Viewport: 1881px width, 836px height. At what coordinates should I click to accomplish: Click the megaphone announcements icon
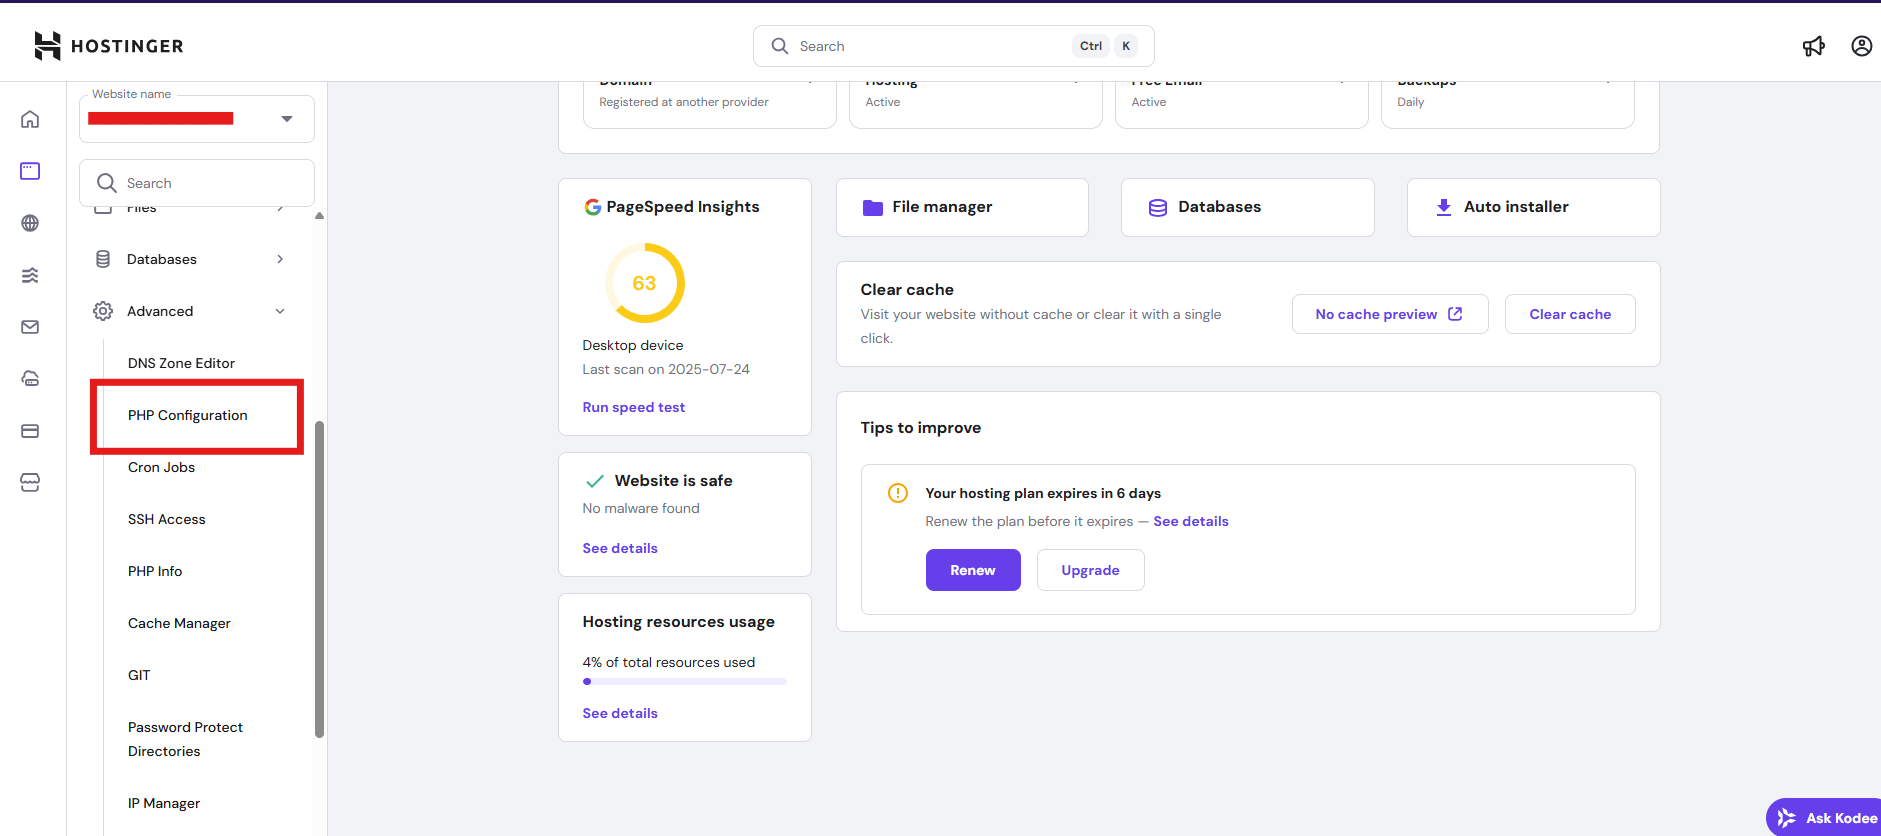1813,46
